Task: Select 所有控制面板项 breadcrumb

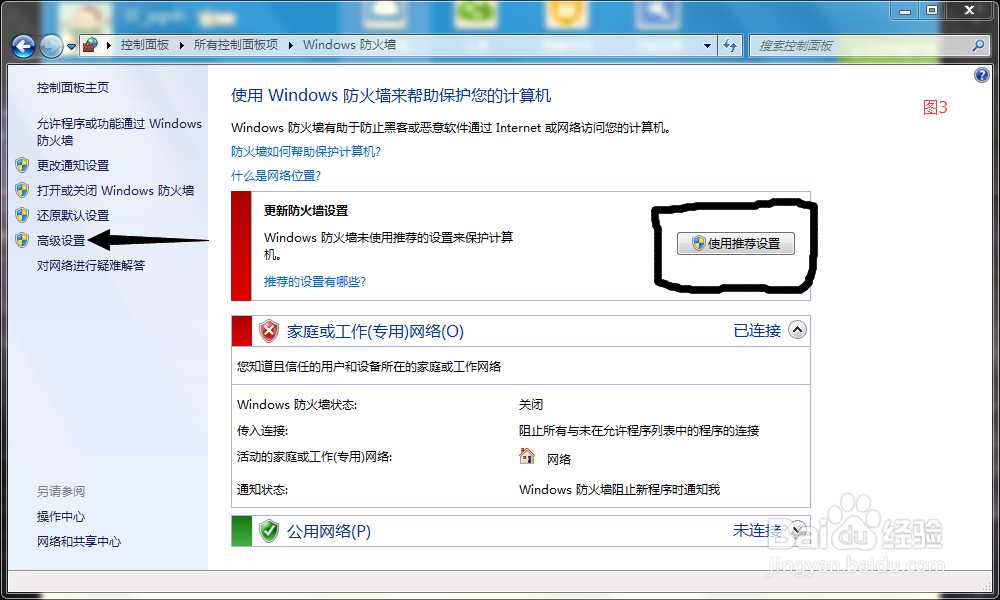Action: point(236,45)
